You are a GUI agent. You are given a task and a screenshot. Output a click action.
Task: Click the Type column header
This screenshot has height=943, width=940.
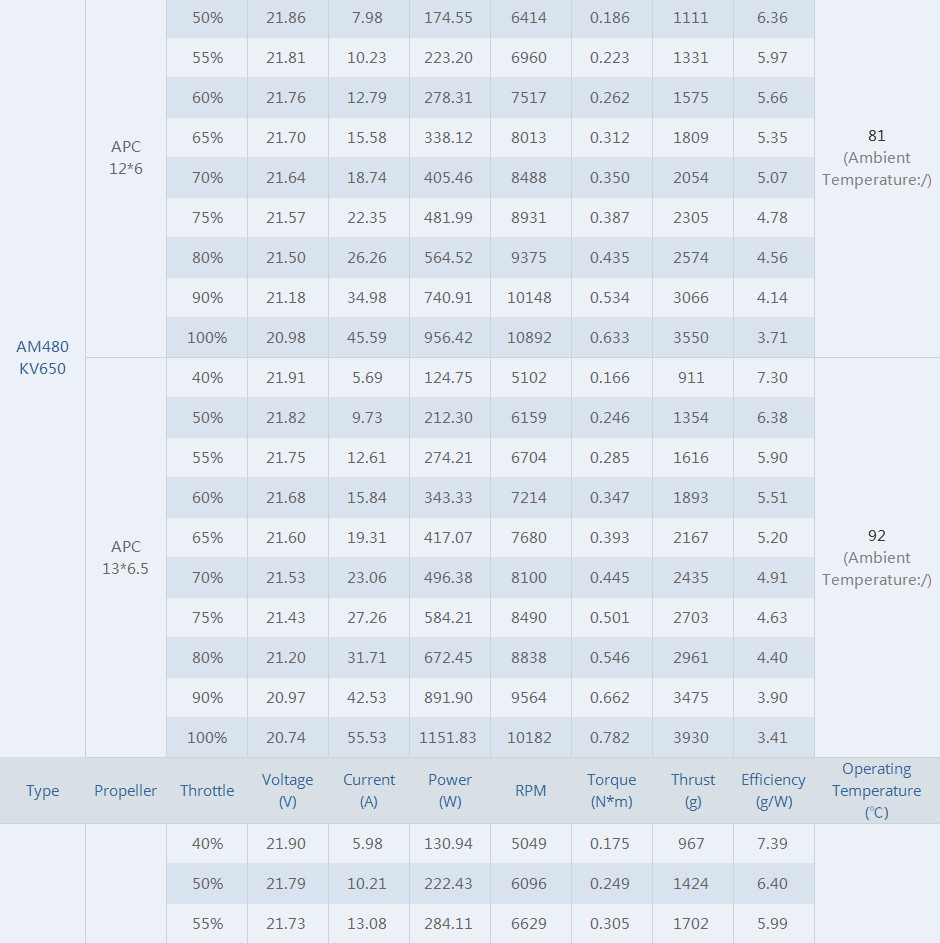tap(43, 791)
